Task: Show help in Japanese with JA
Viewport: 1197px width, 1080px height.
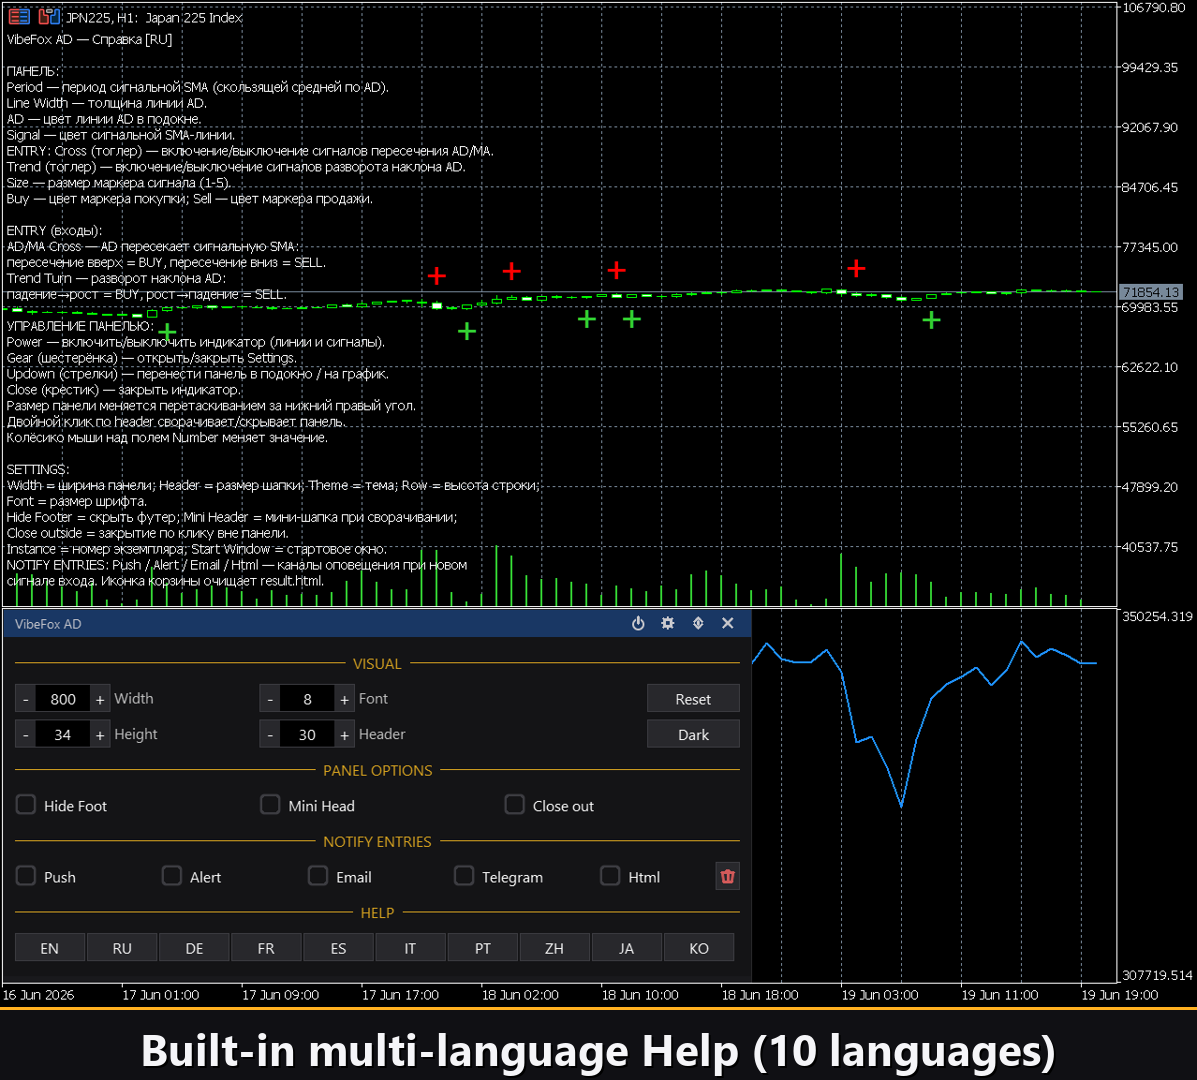Action: [x=626, y=947]
